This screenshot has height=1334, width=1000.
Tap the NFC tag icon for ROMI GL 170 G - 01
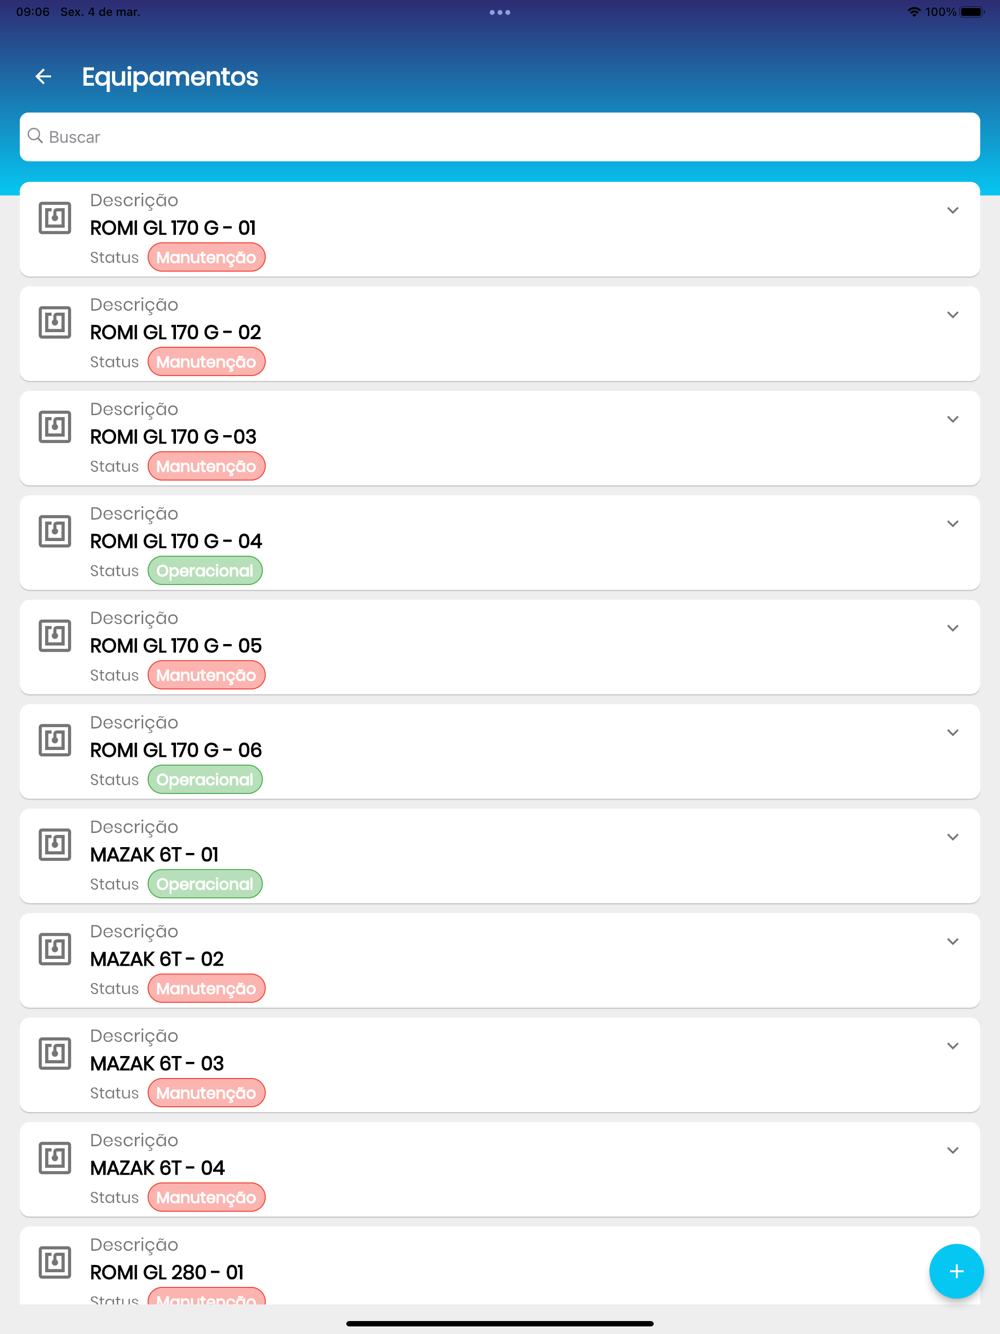(x=55, y=218)
